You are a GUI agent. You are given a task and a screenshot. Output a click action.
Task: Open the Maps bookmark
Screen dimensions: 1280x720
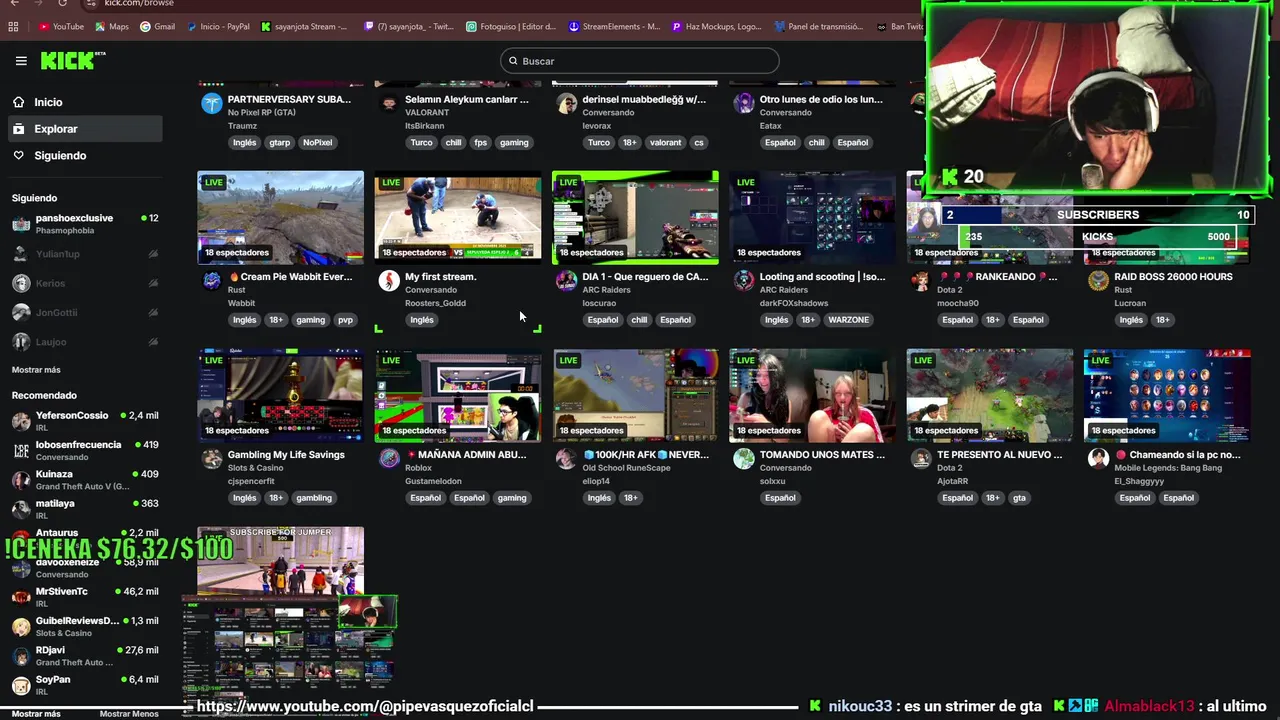pyautogui.click(x=112, y=27)
